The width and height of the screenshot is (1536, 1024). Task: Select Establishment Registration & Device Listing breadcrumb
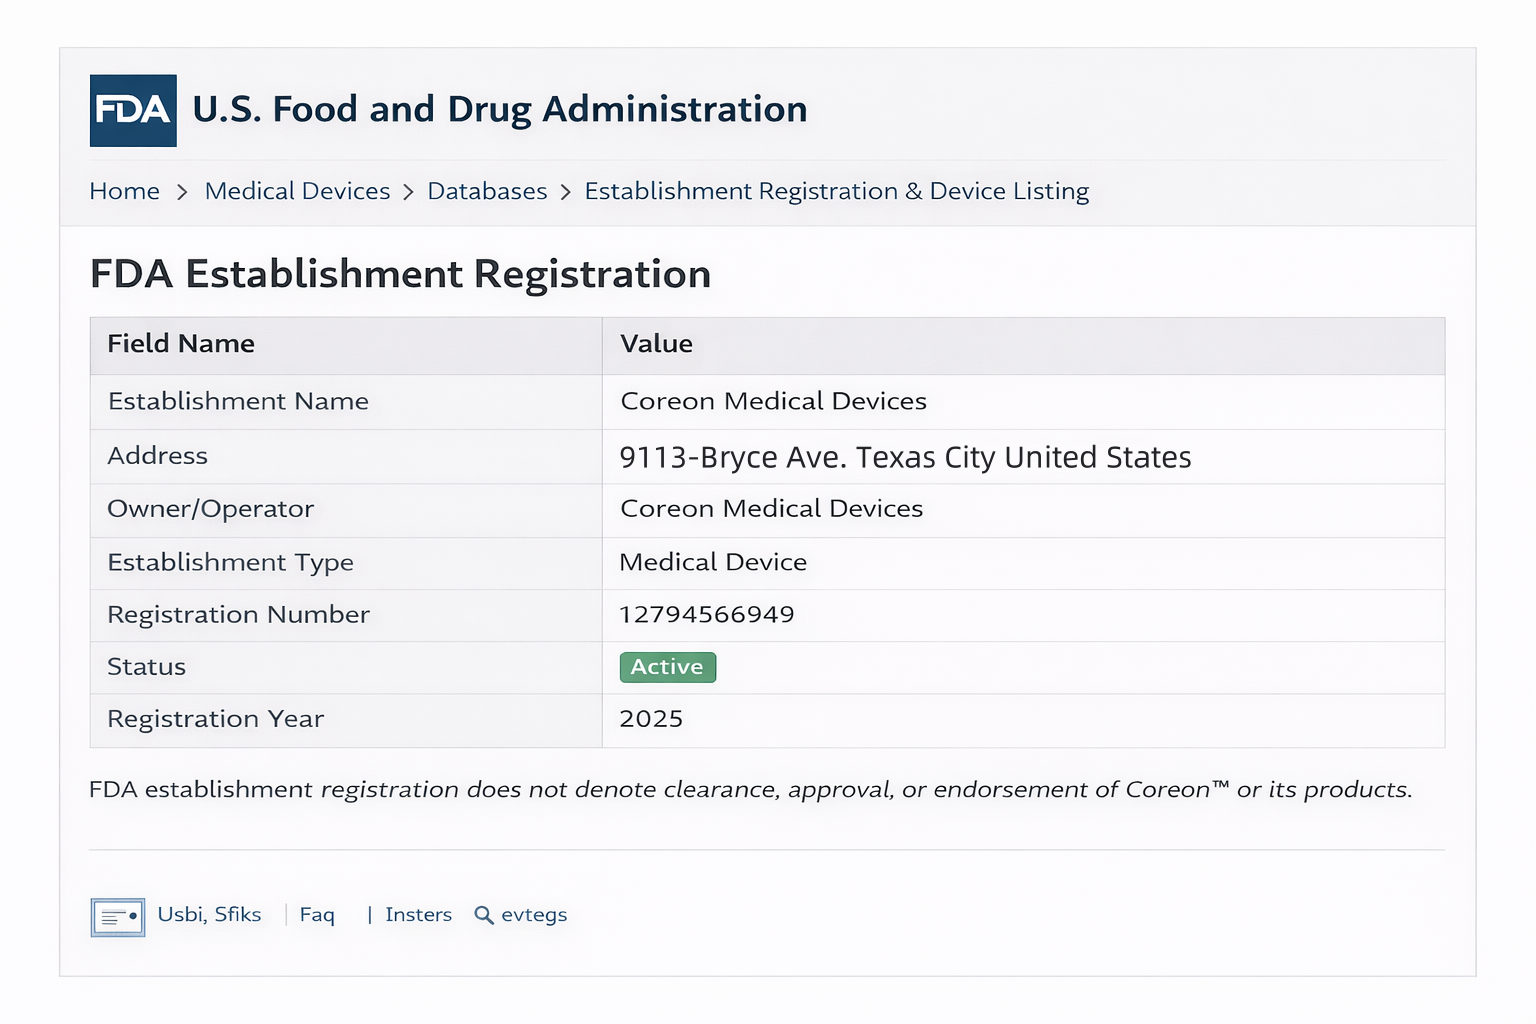[836, 191]
